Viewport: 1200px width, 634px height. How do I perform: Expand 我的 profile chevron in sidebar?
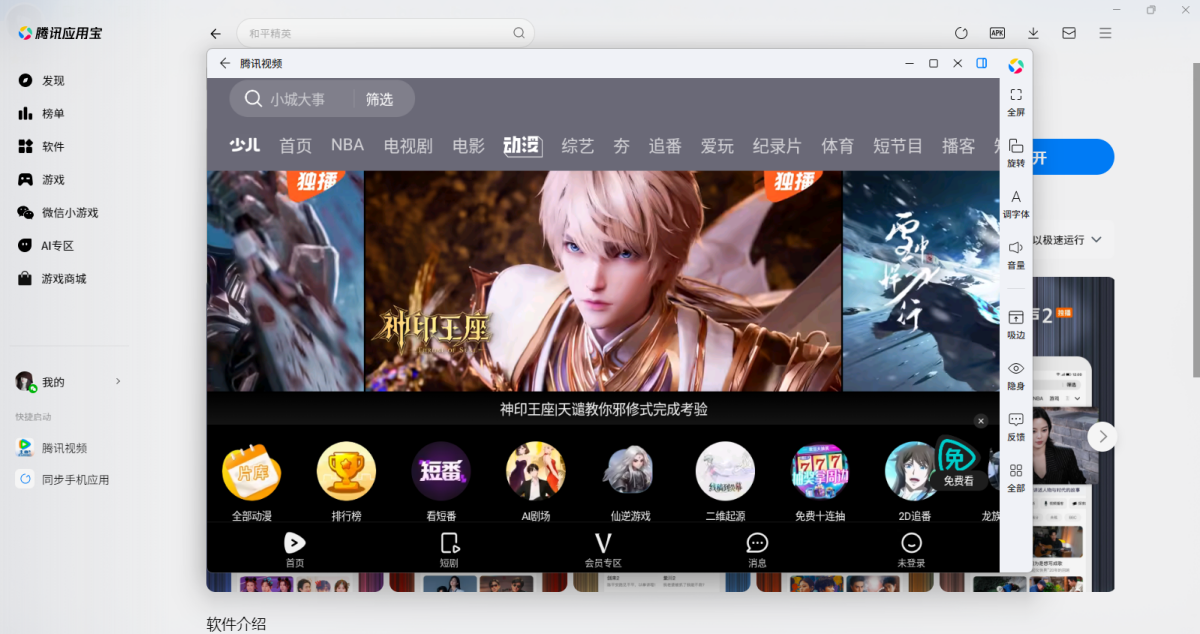pos(118,381)
